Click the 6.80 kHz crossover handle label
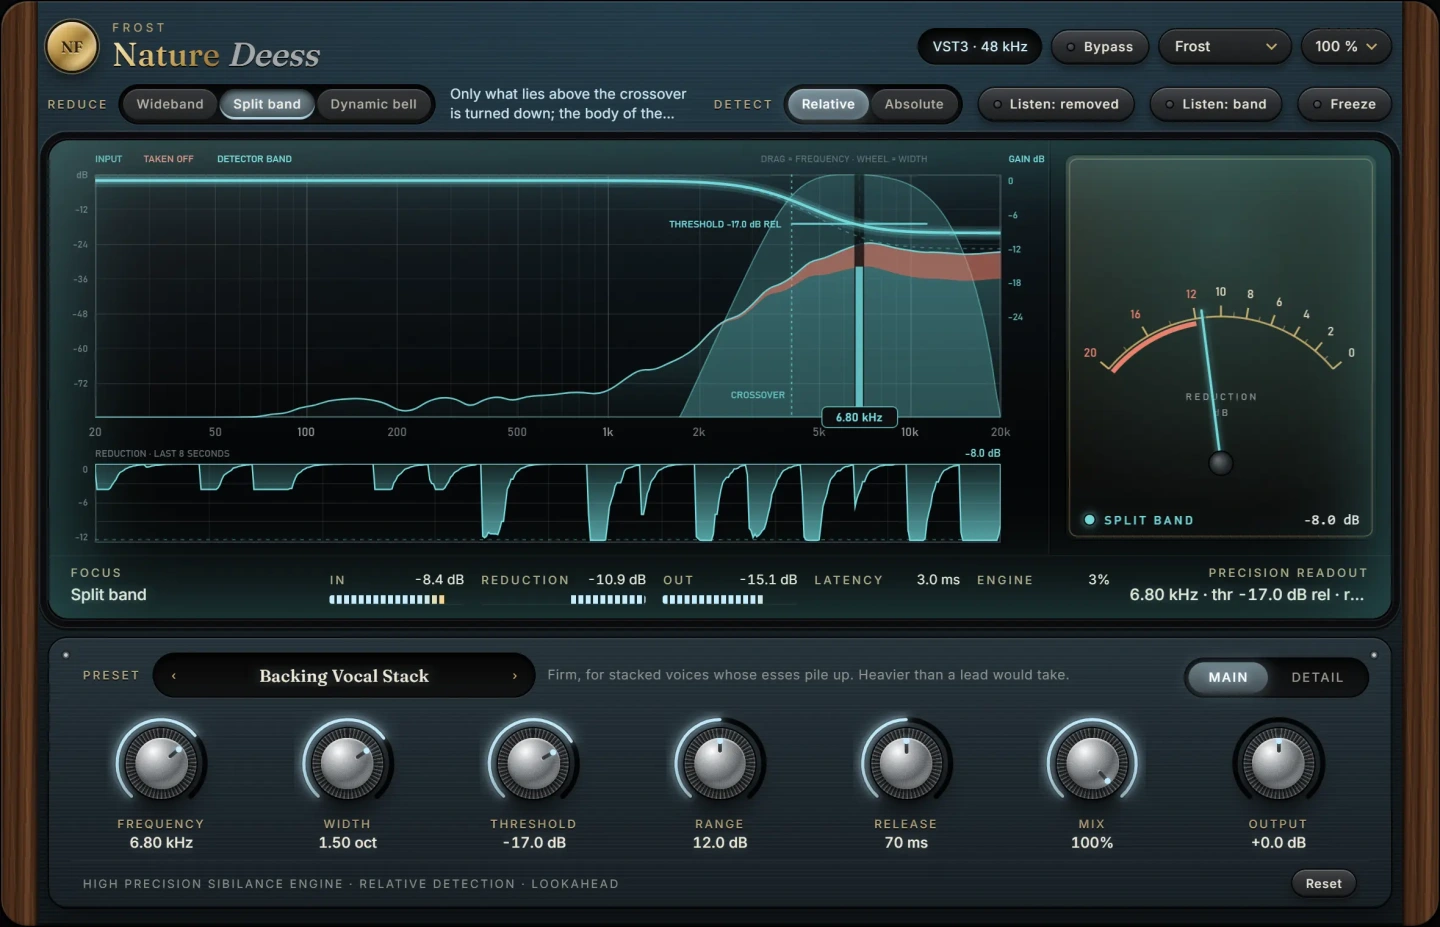 click(x=859, y=417)
